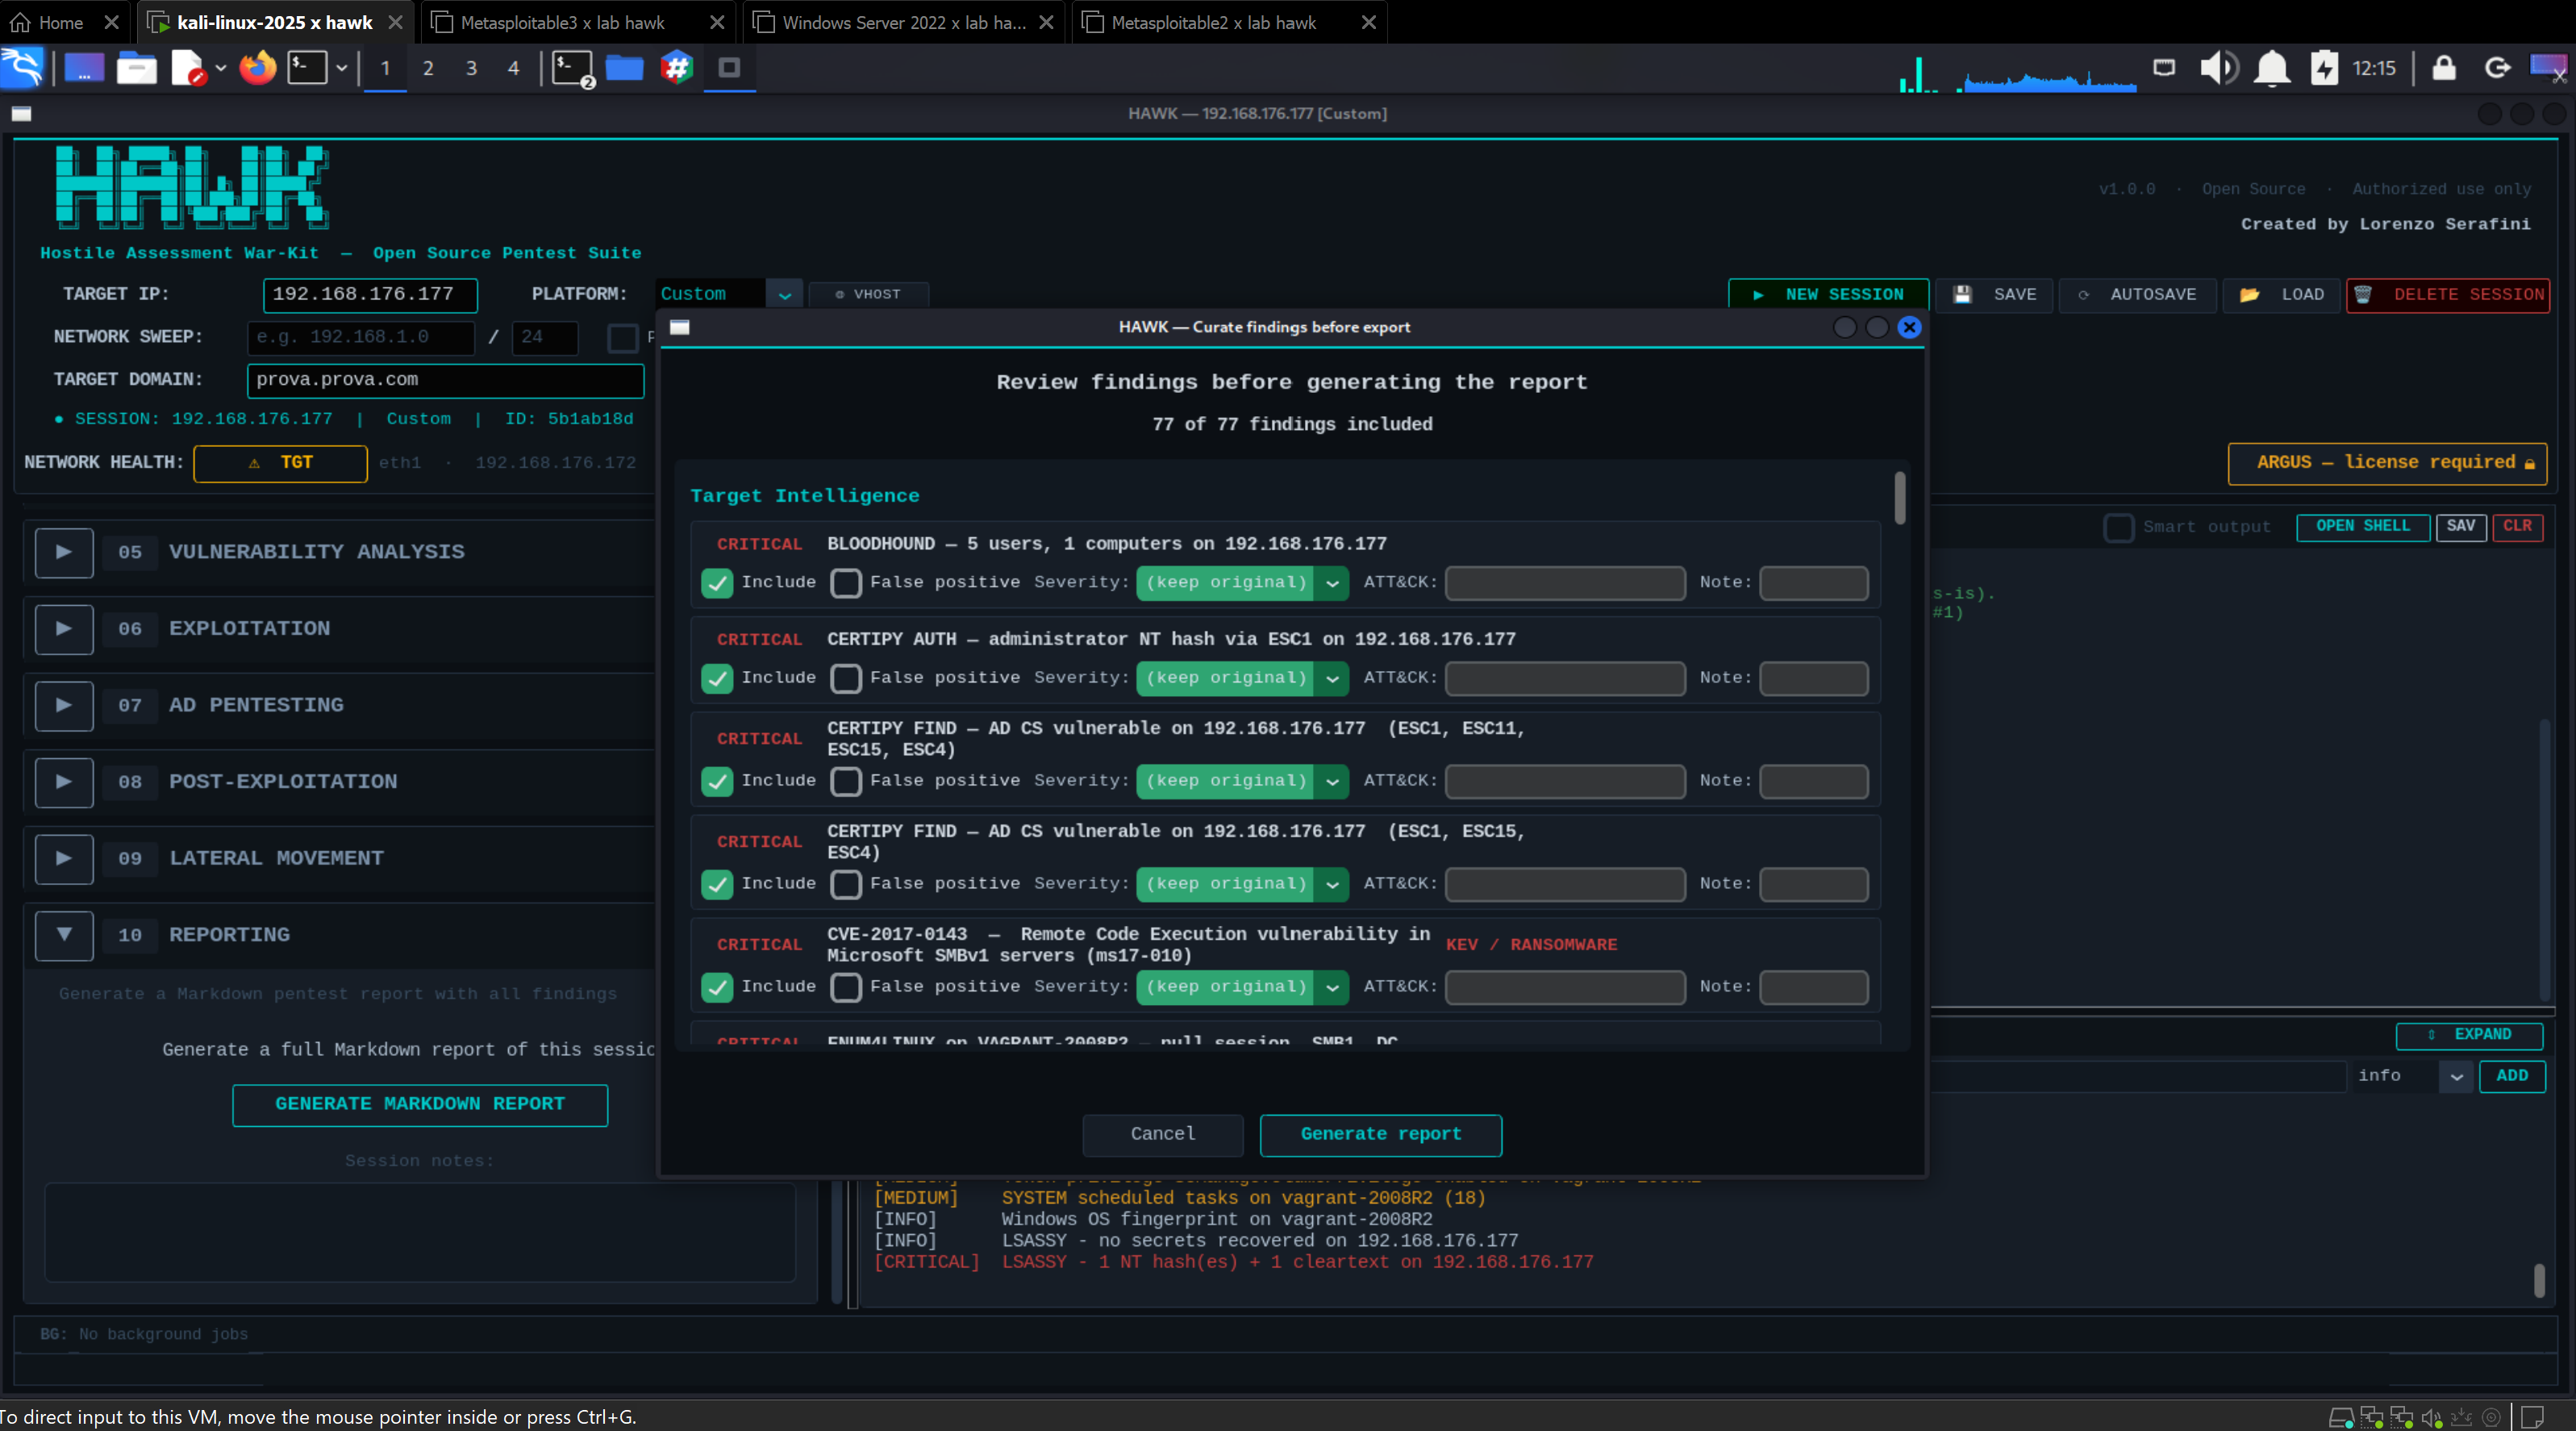Click the volume speaker tray icon
Screen dimensions: 2576x1431
point(2218,68)
